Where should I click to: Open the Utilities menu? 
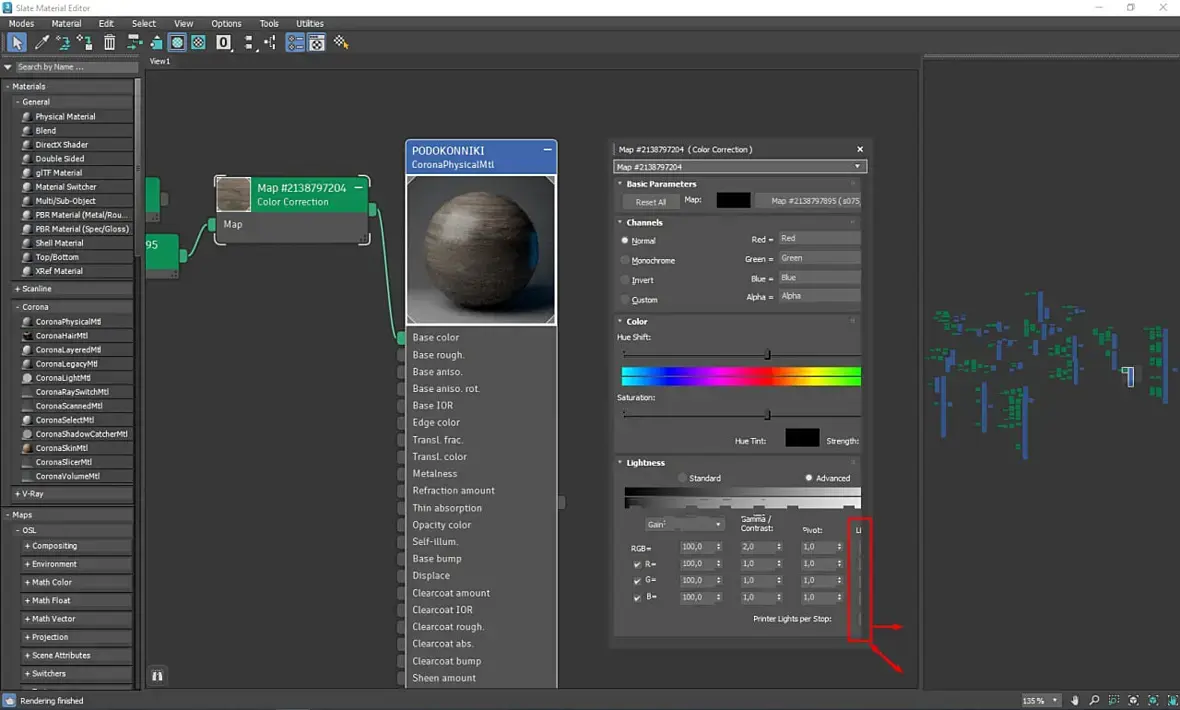pos(310,23)
